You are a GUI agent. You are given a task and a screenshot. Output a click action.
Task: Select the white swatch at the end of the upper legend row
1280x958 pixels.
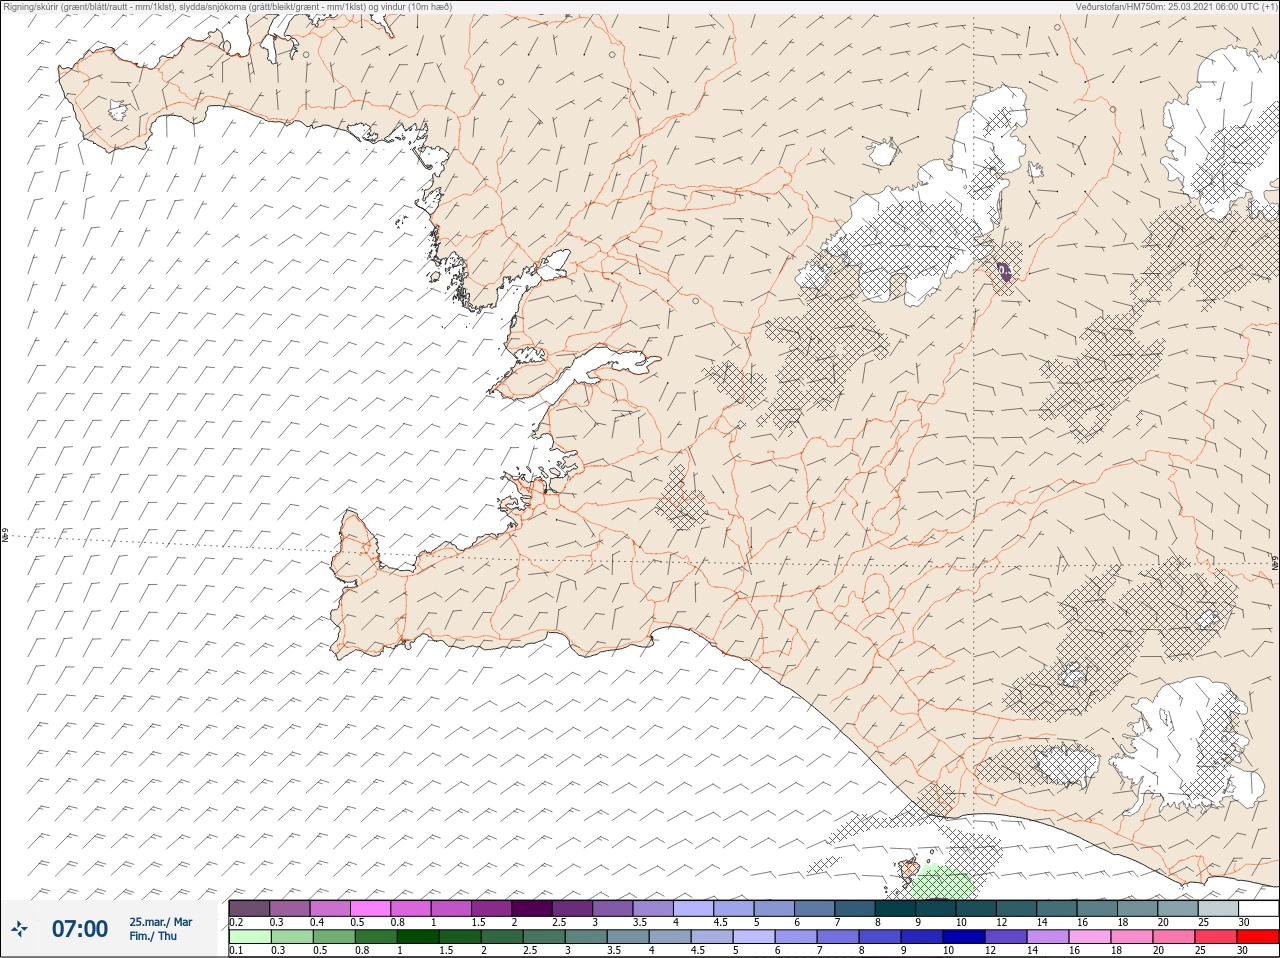1258,908
